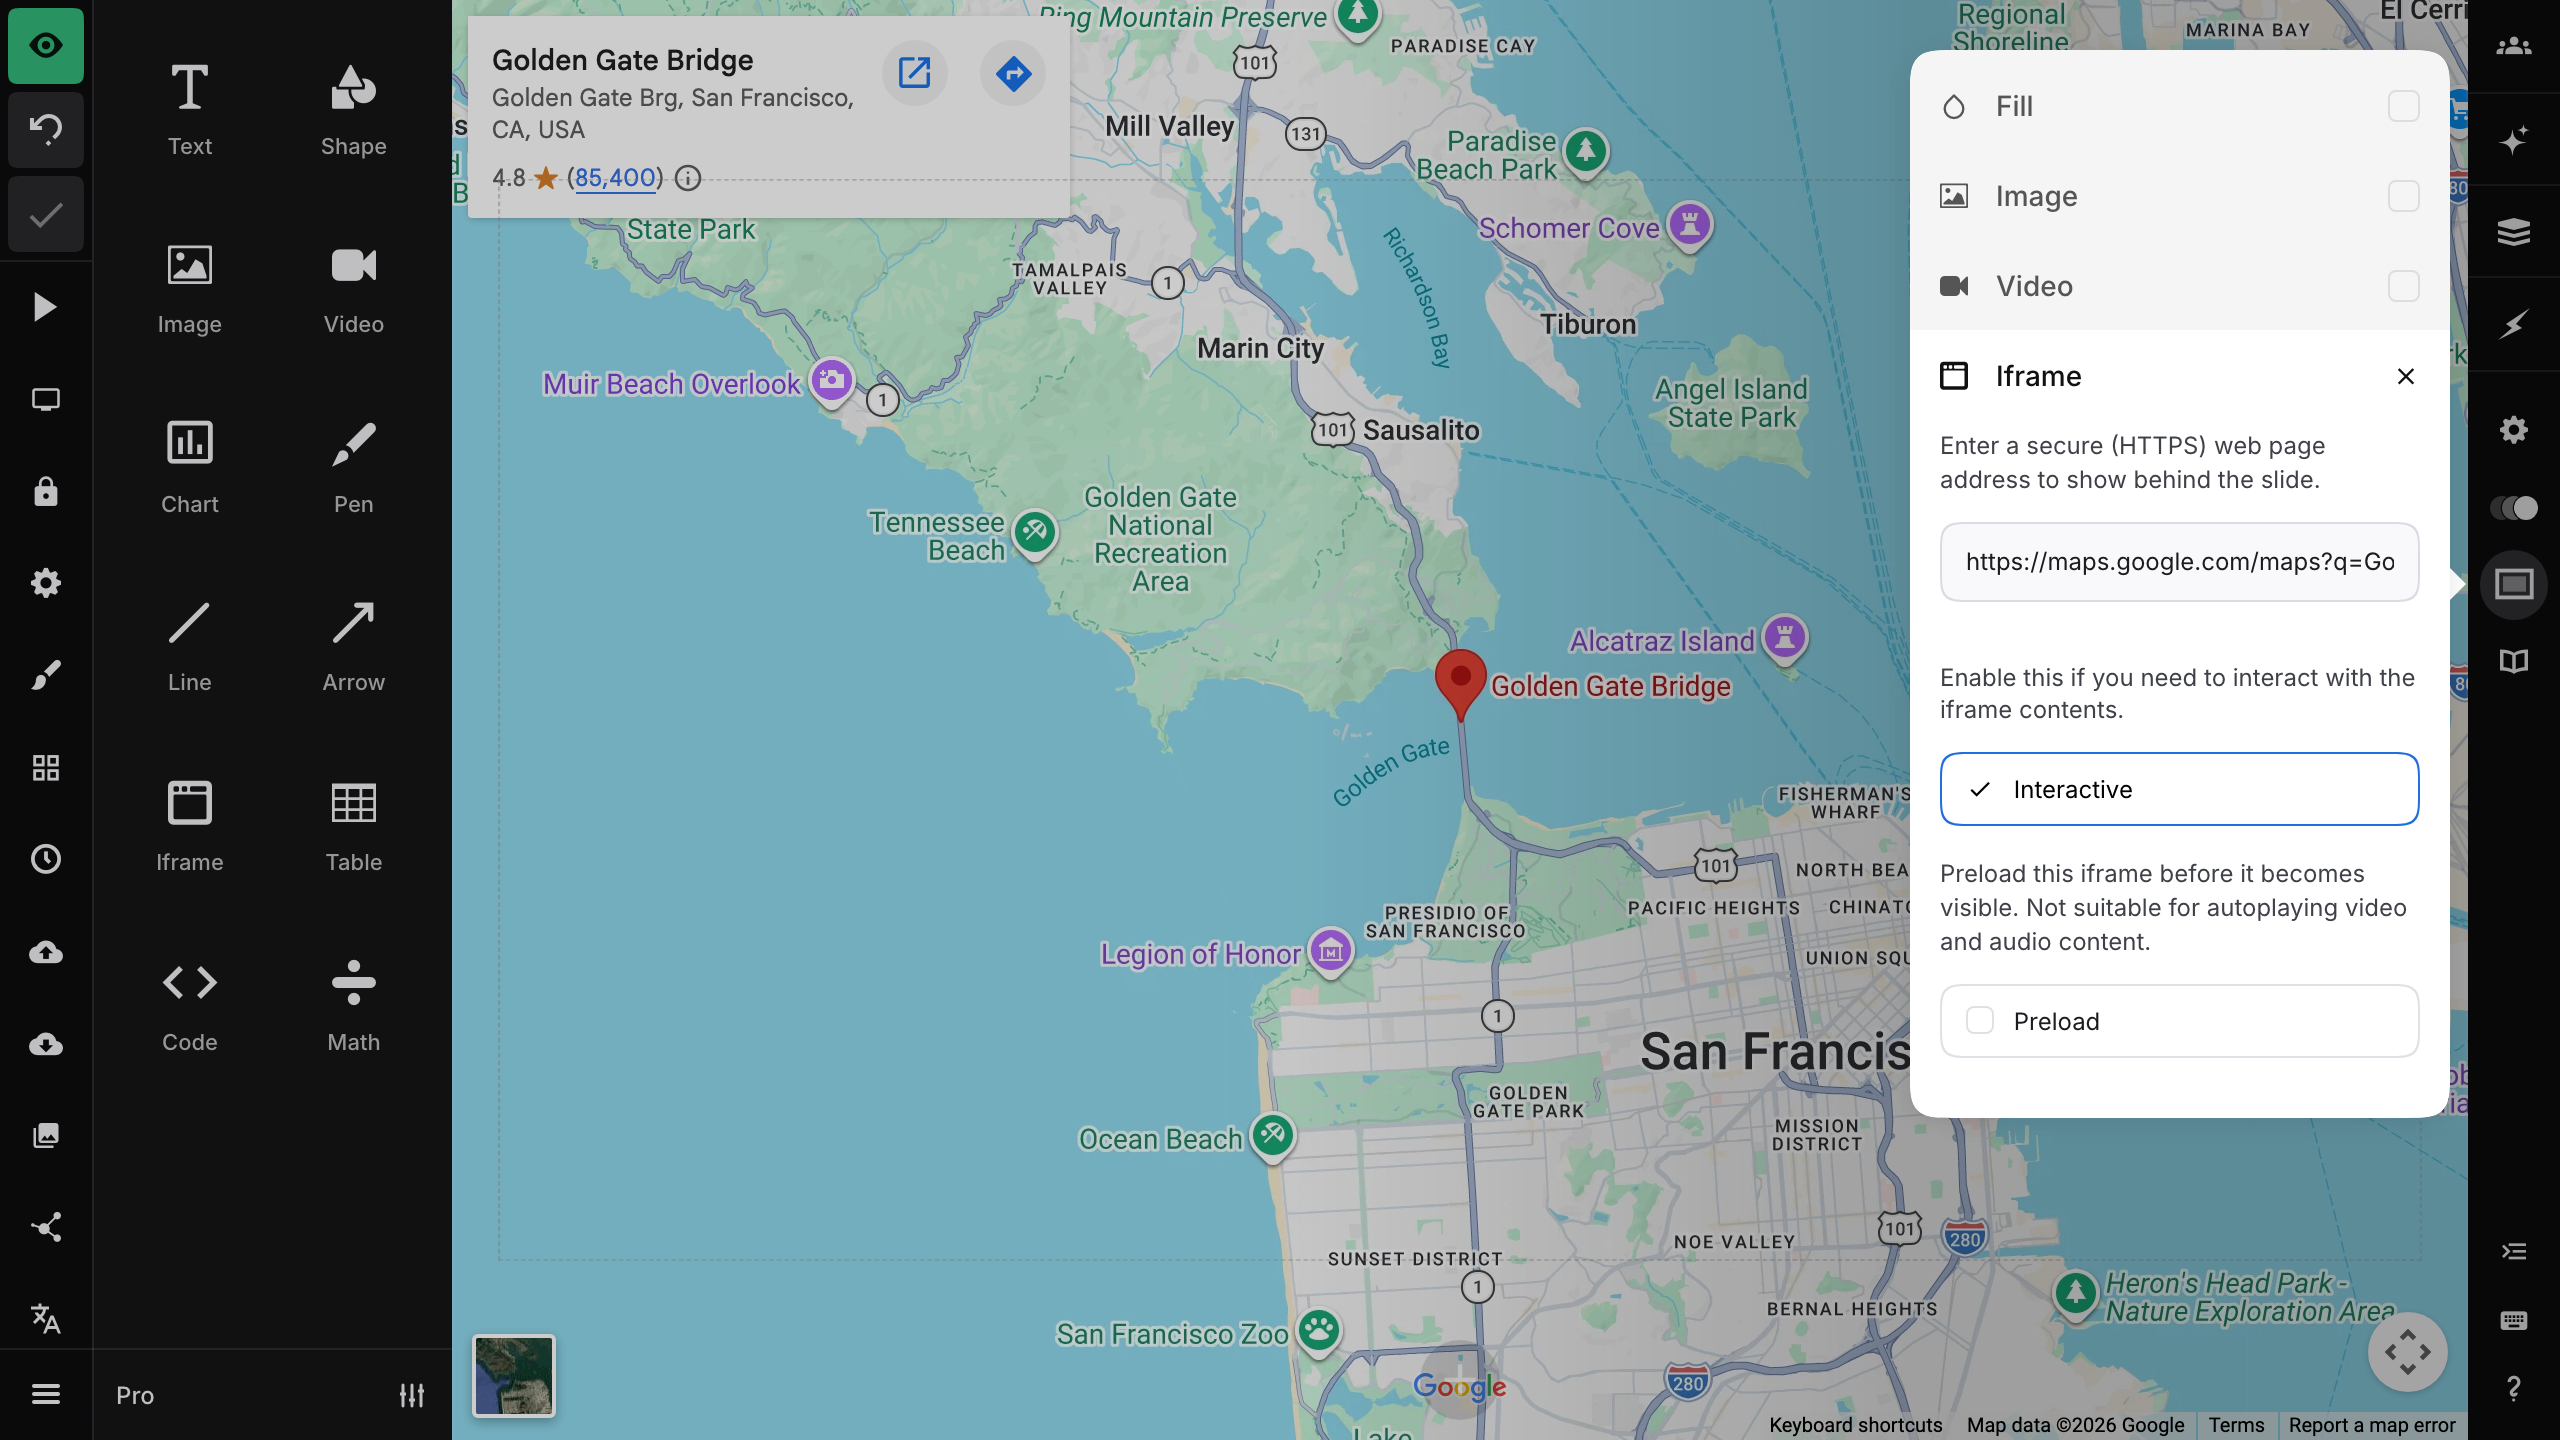The height and width of the screenshot is (1440, 2560).
Task: Open the lightning bolt icon on right
Action: point(2514,324)
